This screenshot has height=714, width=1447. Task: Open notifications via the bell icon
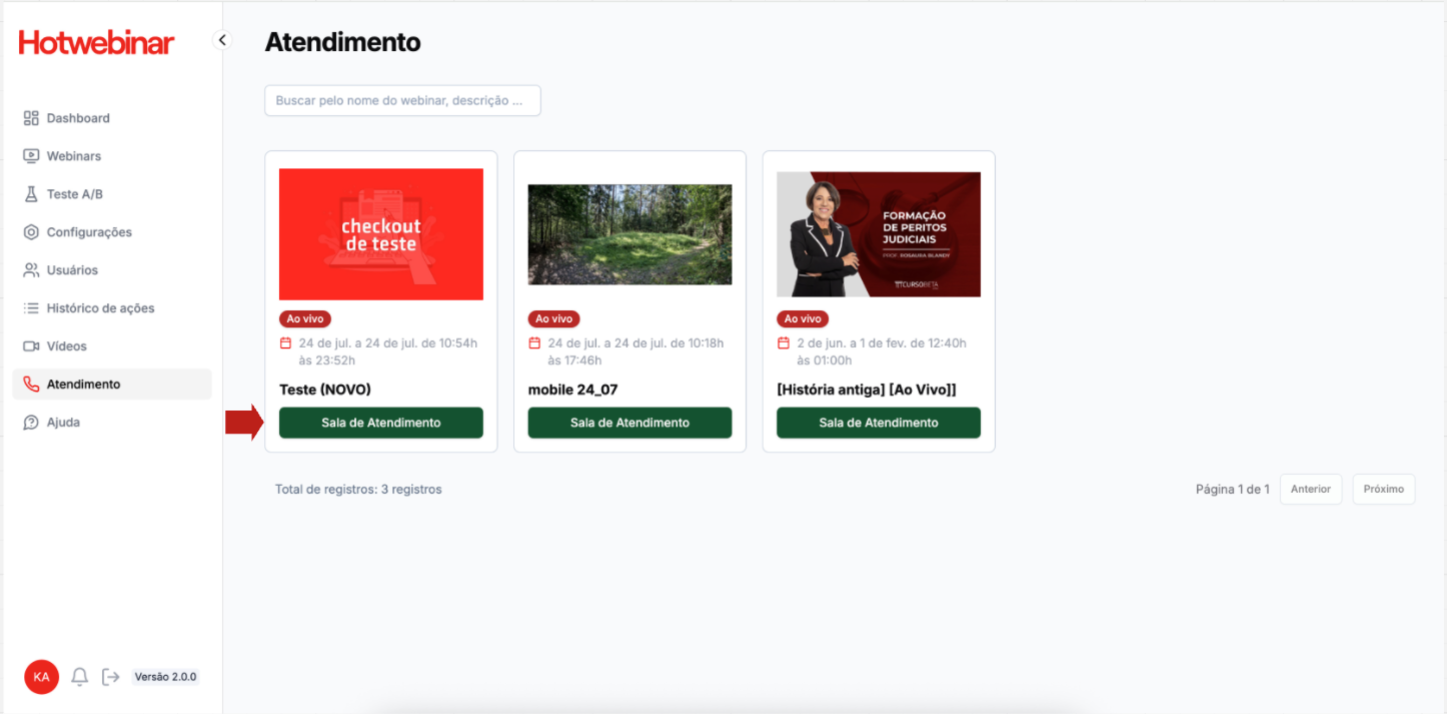coord(80,677)
